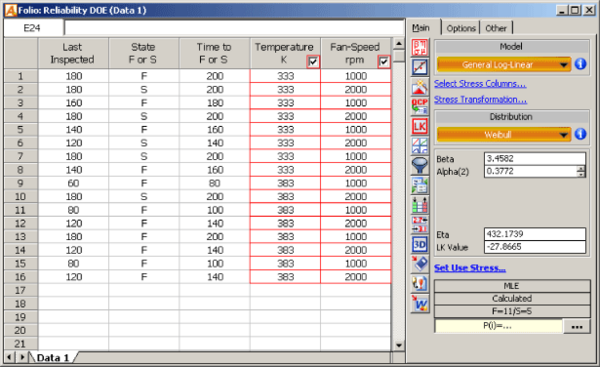Image resolution: width=600 pixels, height=367 pixels.
Task: Click the blue info icon beside Model
Action: click(x=580, y=64)
